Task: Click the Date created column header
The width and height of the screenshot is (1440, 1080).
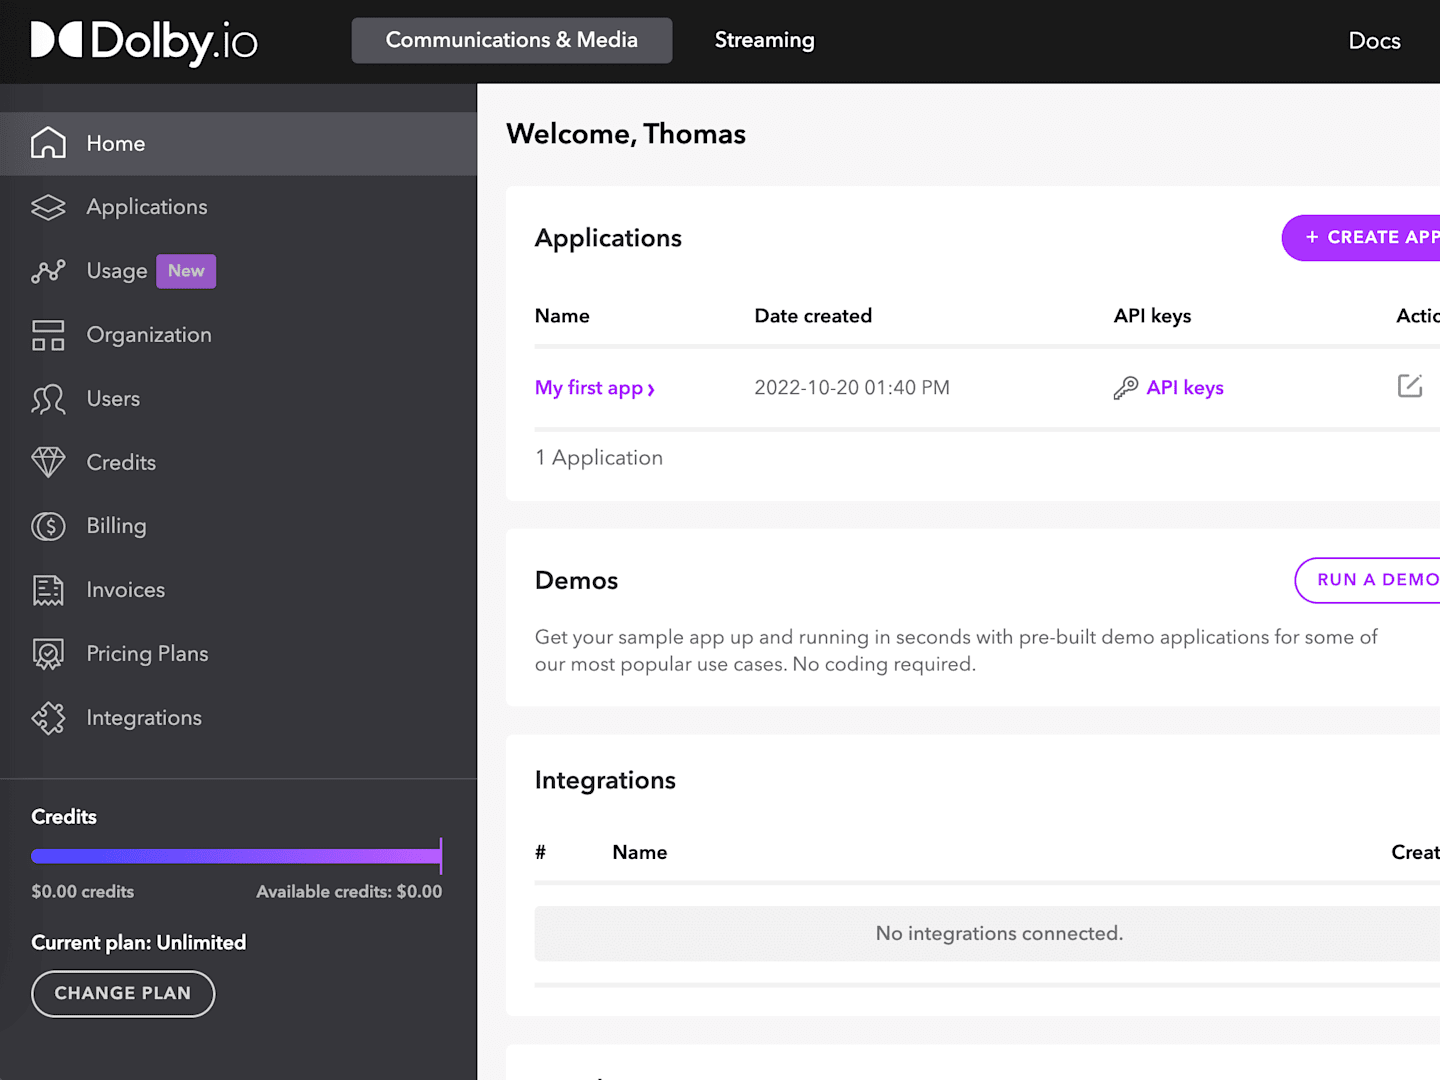Action: tap(813, 316)
